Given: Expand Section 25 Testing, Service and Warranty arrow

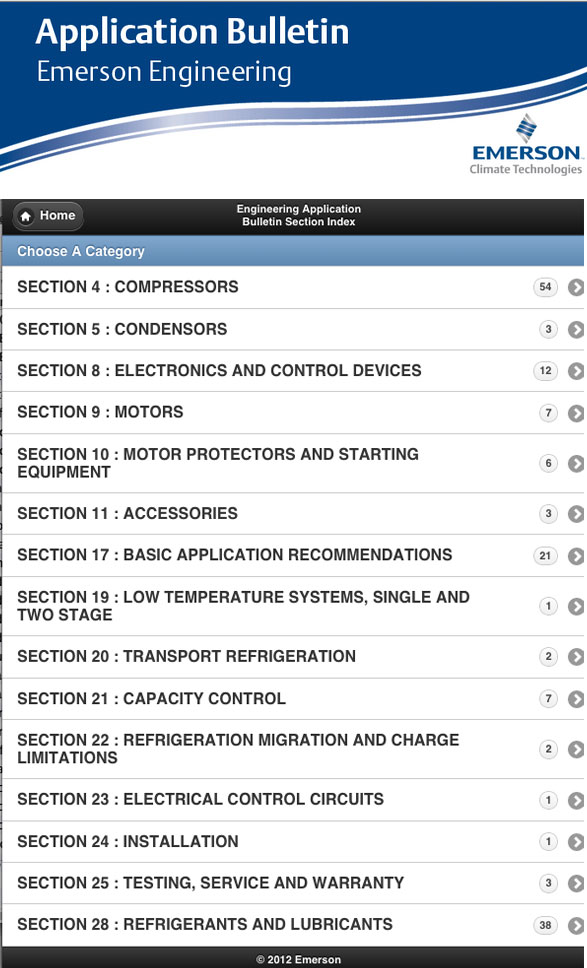Looking at the screenshot, I should click(x=577, y=883).
